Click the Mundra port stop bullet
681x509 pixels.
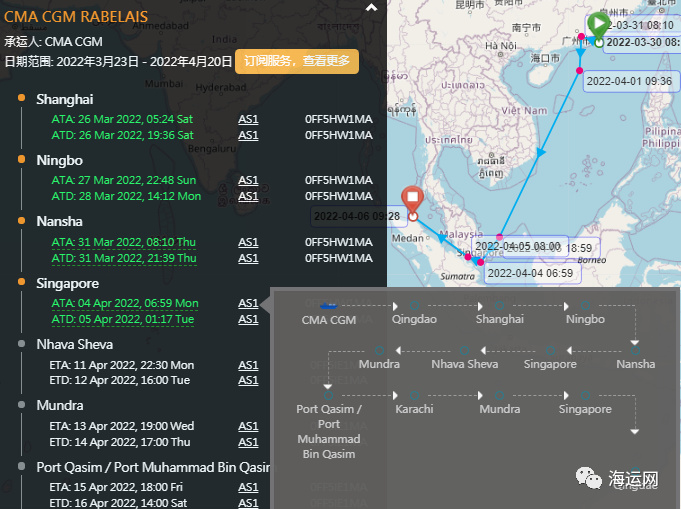21,404
